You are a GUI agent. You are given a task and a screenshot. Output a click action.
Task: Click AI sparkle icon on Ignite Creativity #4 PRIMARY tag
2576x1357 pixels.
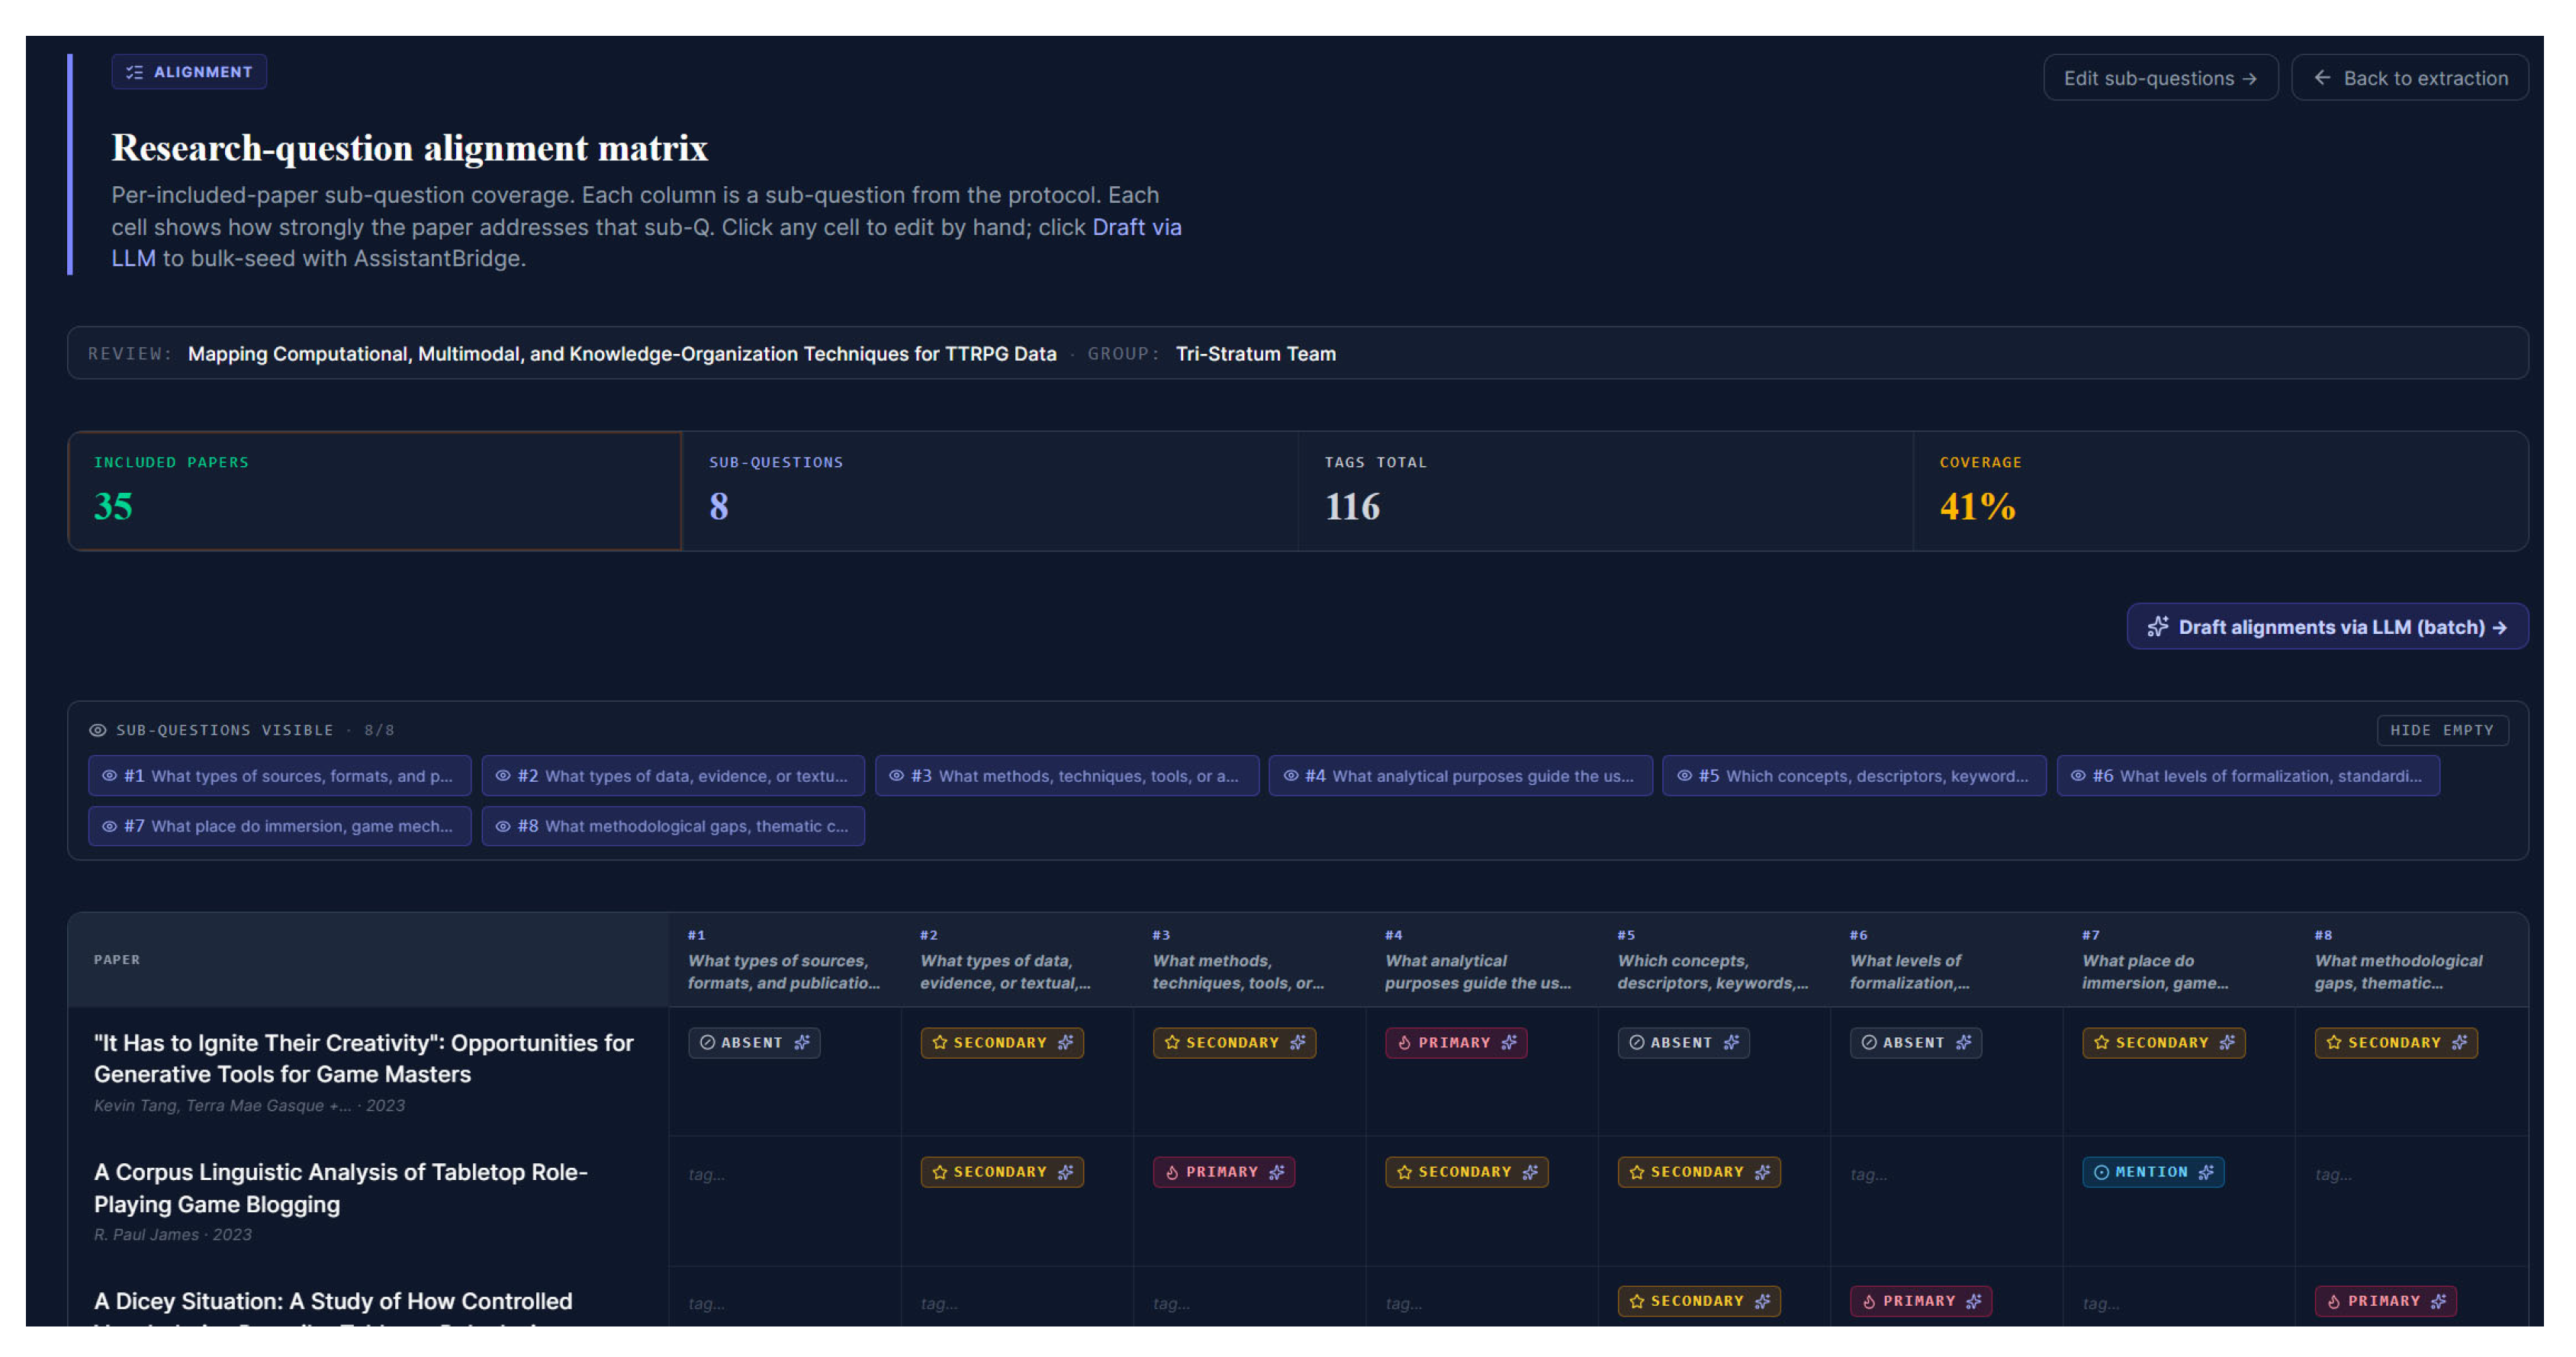[1509, 1042]
